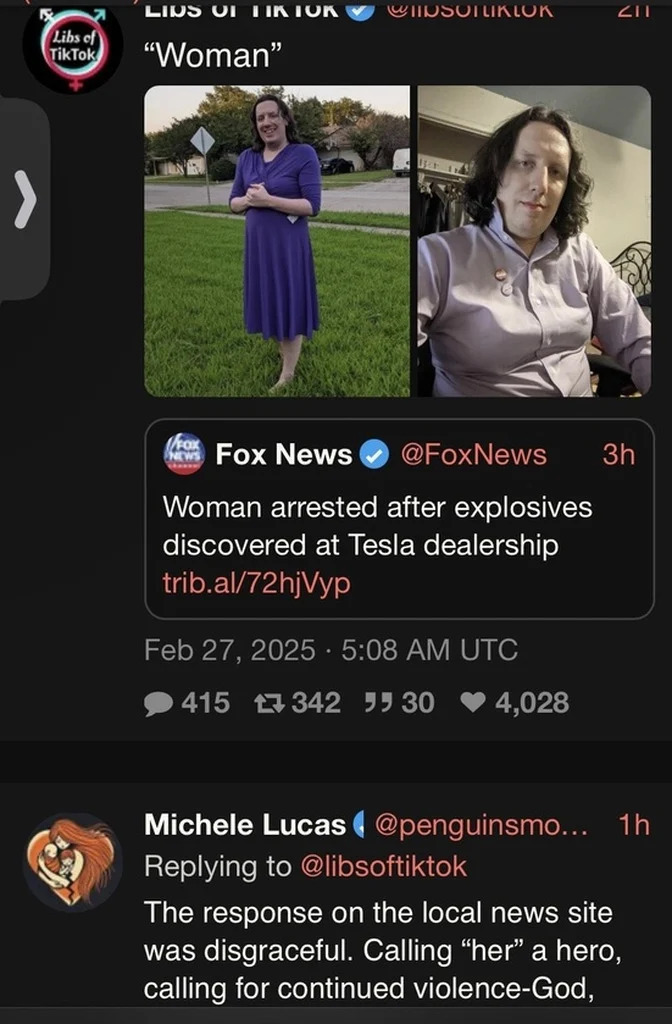Tap the Michele Lucas display name
This screenshot has width=672, height=1024.
pos(245,825)
